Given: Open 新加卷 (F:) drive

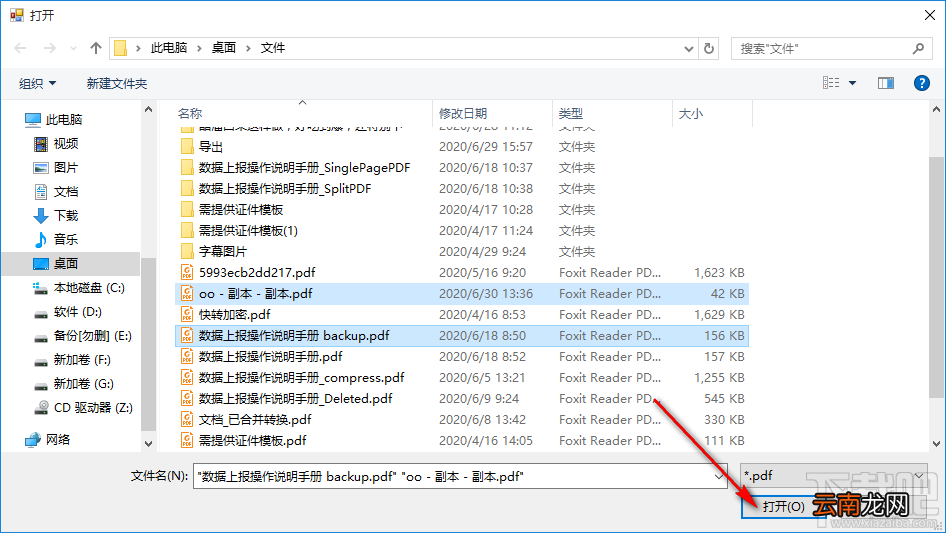Looking at the screenshot, I should pyautogui.click(x=72, y=360).
